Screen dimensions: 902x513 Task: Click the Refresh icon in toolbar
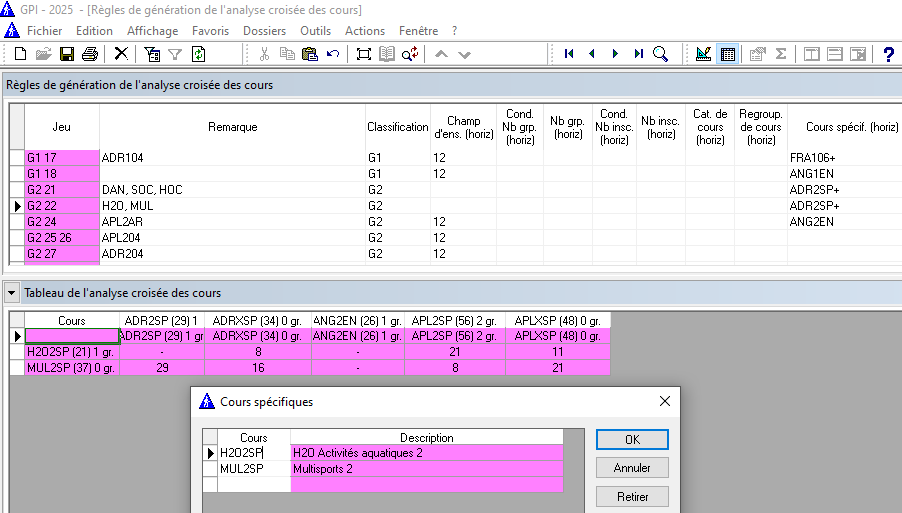pyautogui.click(x=198, y=54)
